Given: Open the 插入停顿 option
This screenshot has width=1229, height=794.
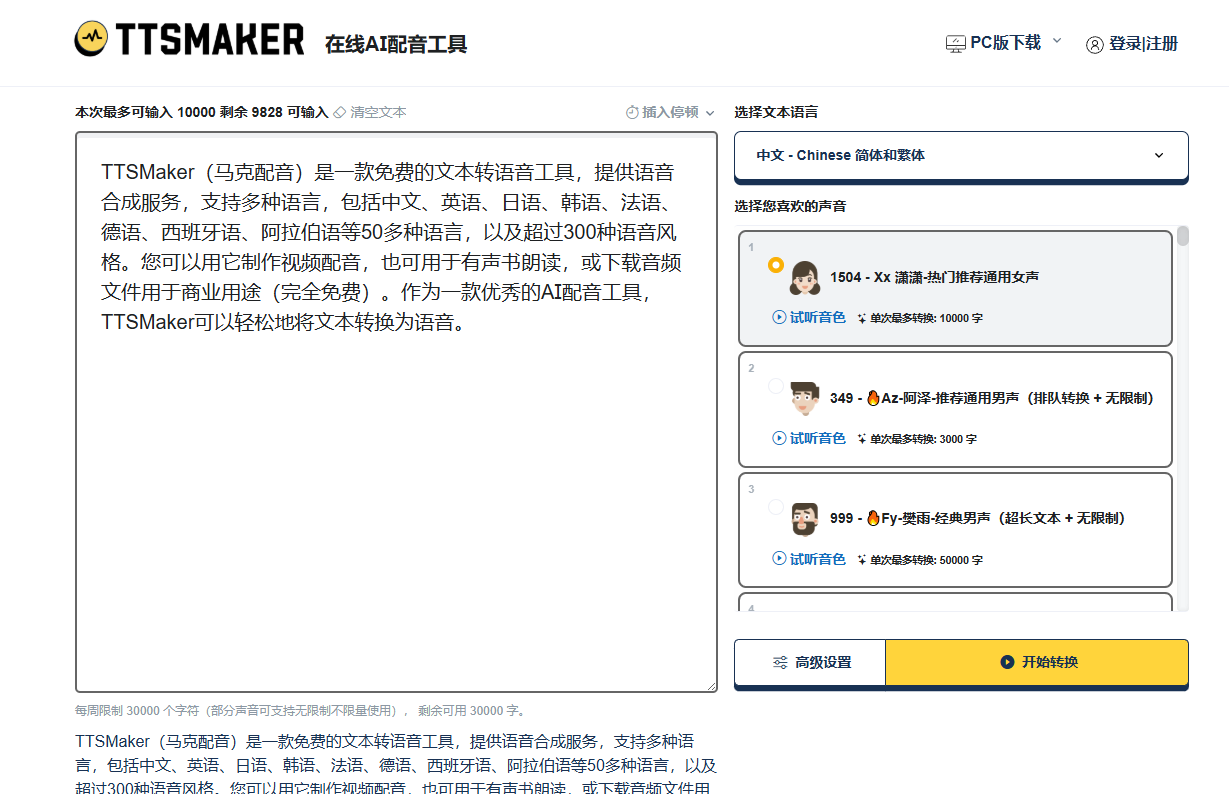Looking at the screenshot, I should (670, 112).
